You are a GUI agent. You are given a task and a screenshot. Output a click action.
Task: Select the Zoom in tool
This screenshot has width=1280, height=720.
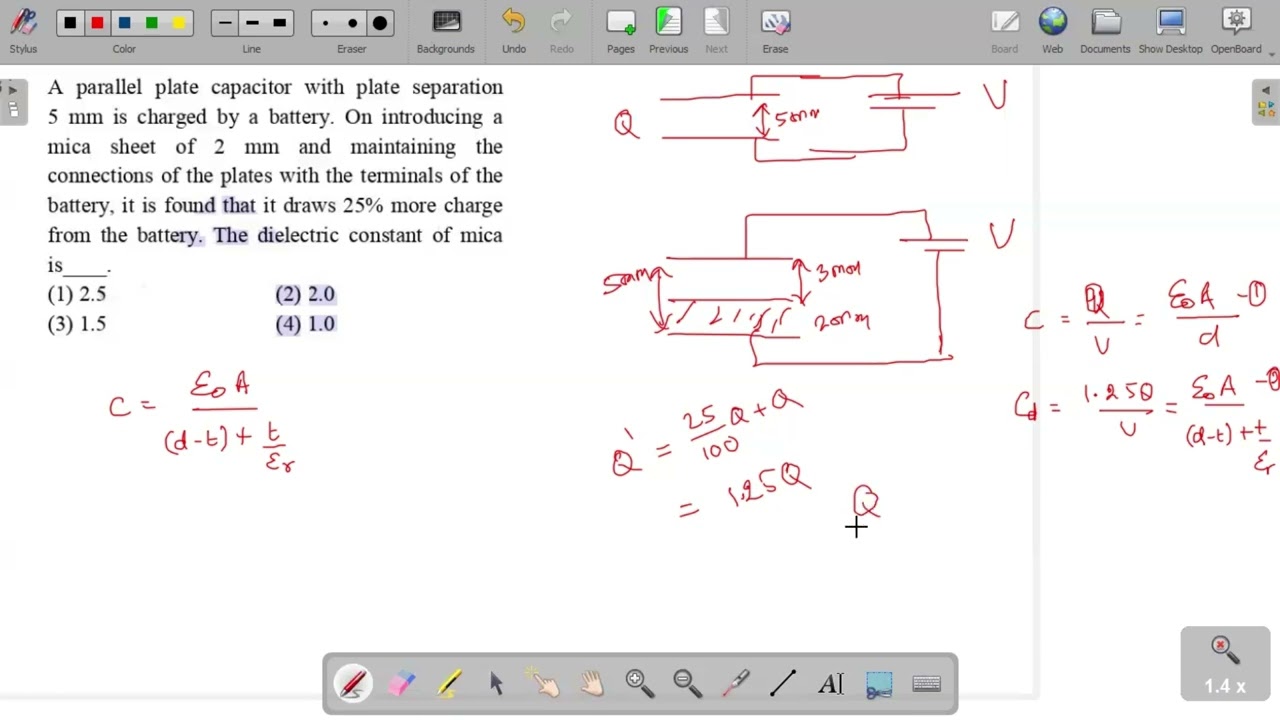click(640, 684)
